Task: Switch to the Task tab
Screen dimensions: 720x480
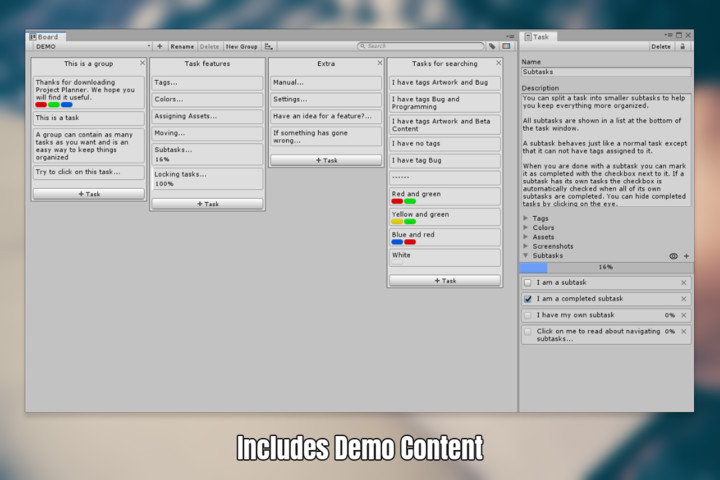Action: (x=538, y=37)
